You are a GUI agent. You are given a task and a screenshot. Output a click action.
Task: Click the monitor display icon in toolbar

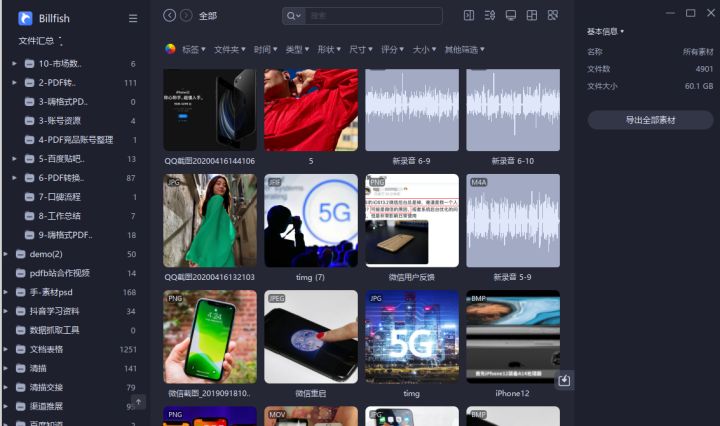point(511,16)
